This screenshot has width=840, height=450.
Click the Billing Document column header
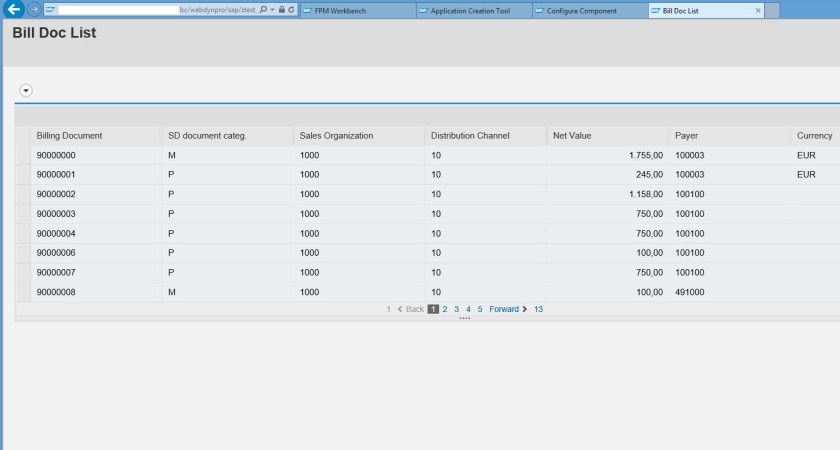click(x=69, y=136)
